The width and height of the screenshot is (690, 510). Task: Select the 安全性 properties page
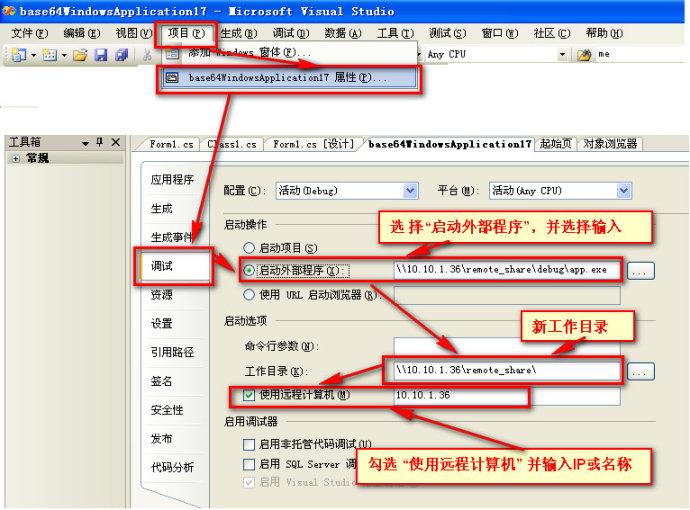[167, 410]
